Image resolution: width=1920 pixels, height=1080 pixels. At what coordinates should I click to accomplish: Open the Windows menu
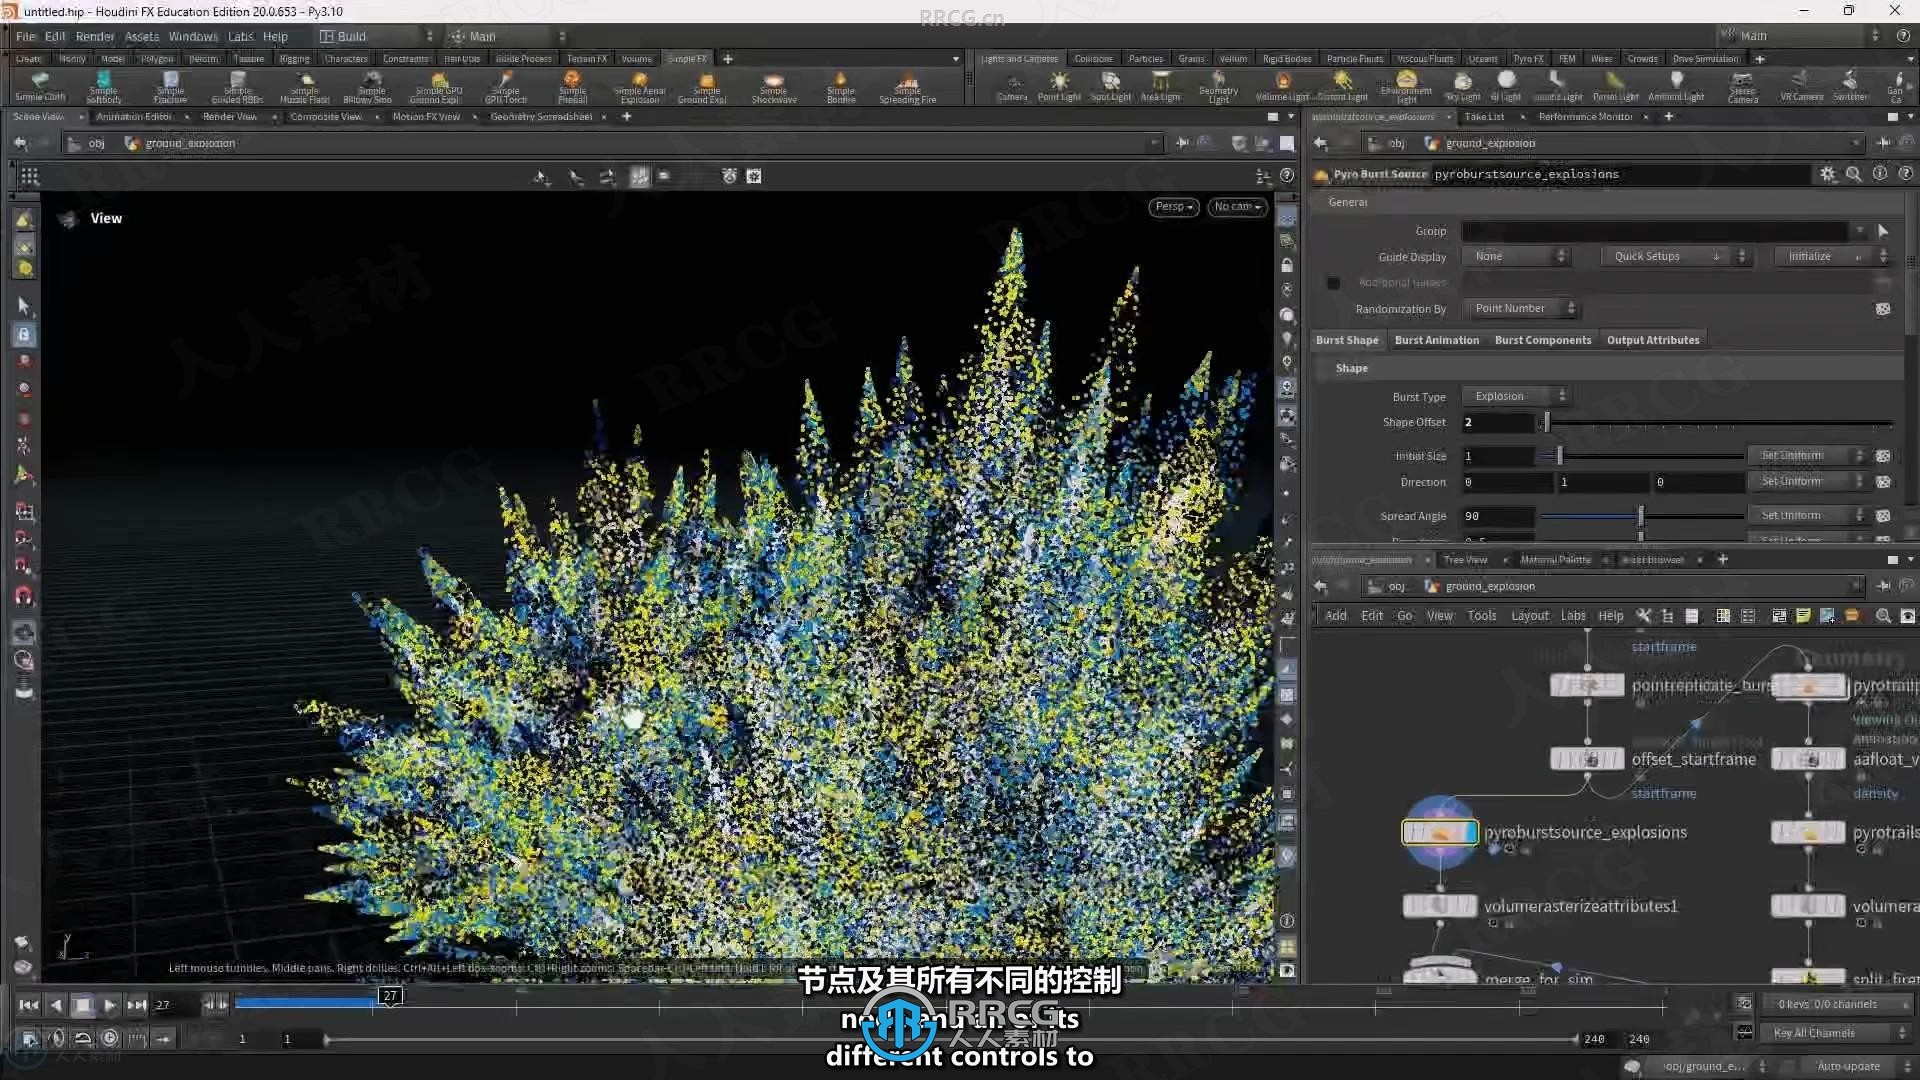(x=193, y=36)
